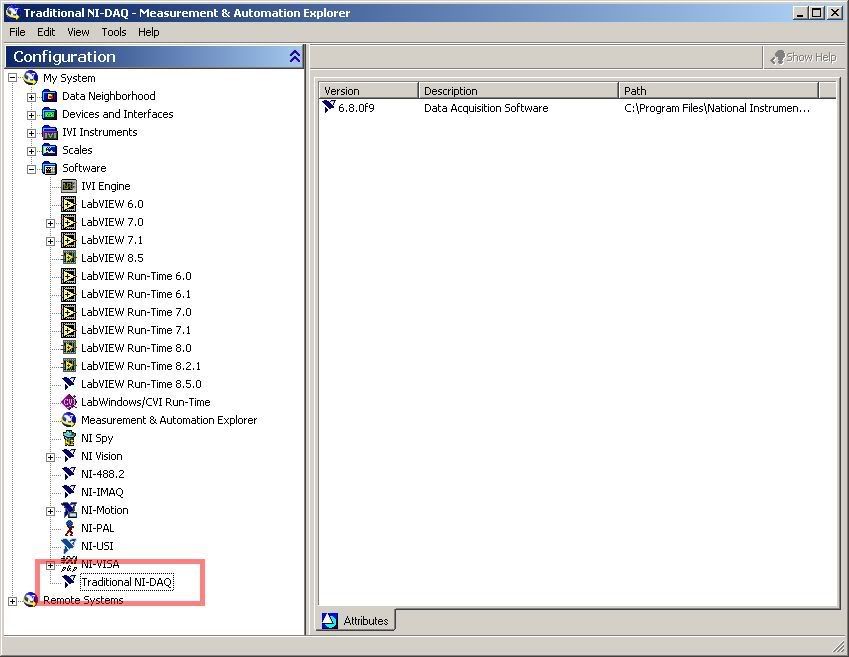Click the C:\Program Files path cell
Screen dimensions: 849x657
717,108
